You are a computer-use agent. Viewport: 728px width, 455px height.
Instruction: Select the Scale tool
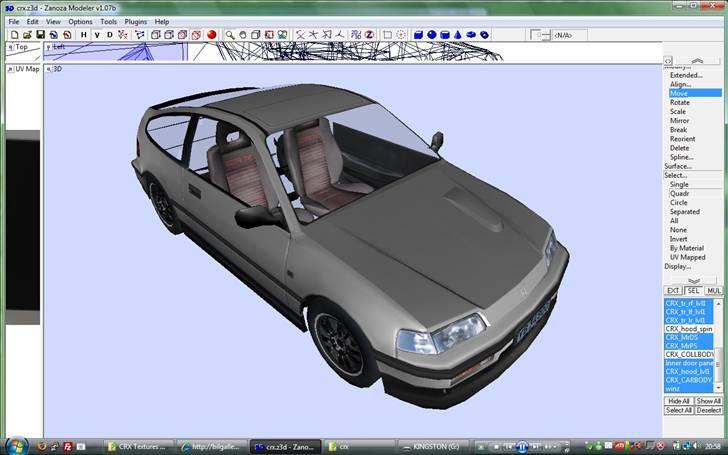pos(678,111)
